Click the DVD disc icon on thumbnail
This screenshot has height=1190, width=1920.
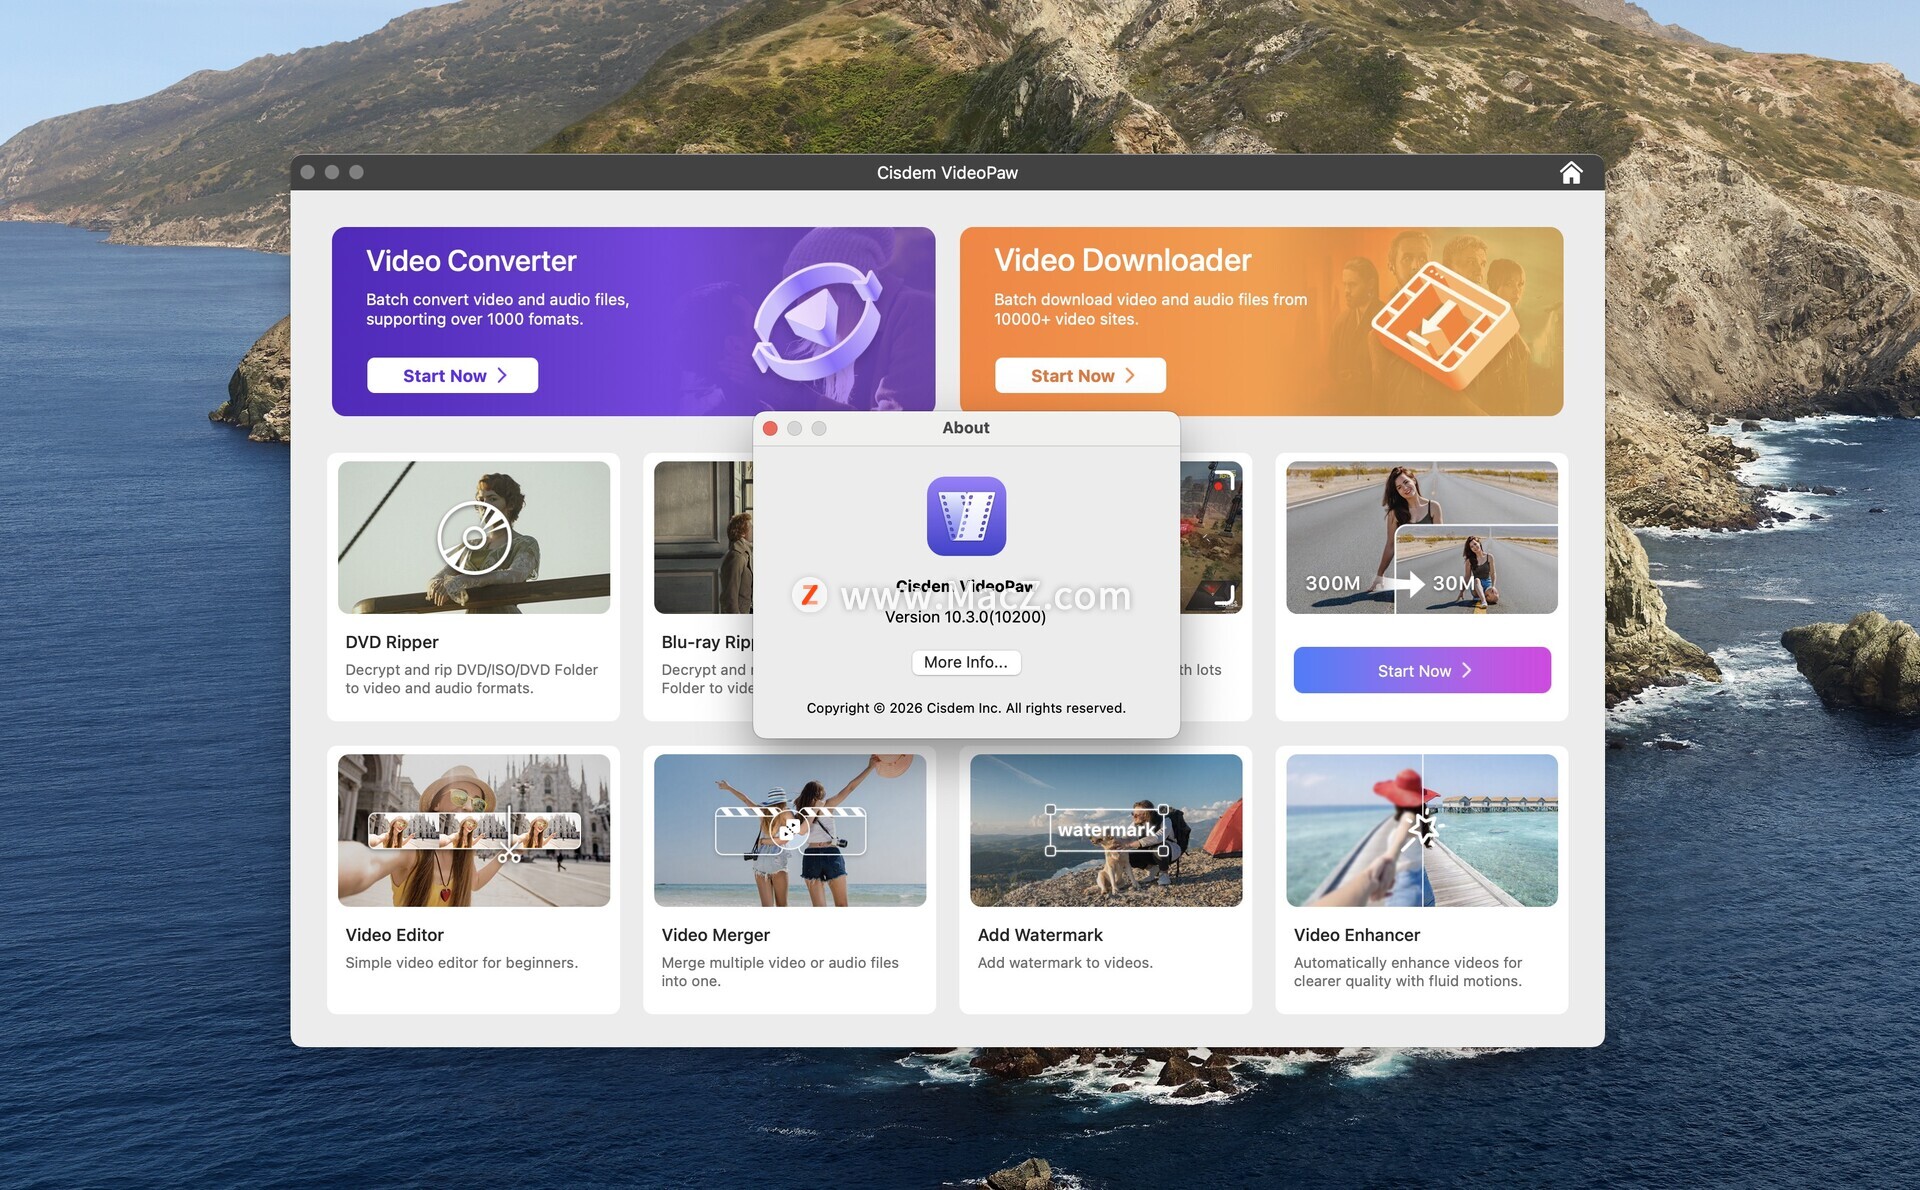474,538
